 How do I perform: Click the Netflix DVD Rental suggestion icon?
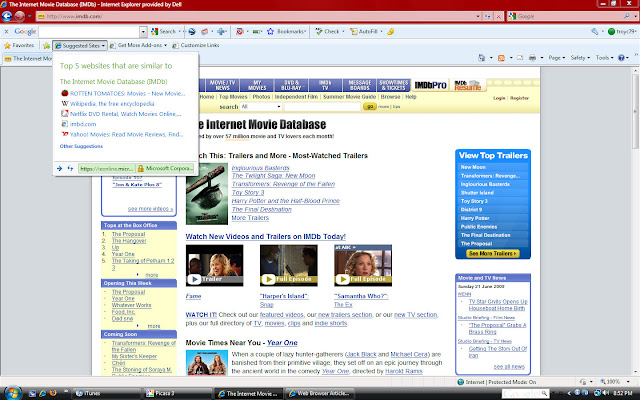point(65,113)
